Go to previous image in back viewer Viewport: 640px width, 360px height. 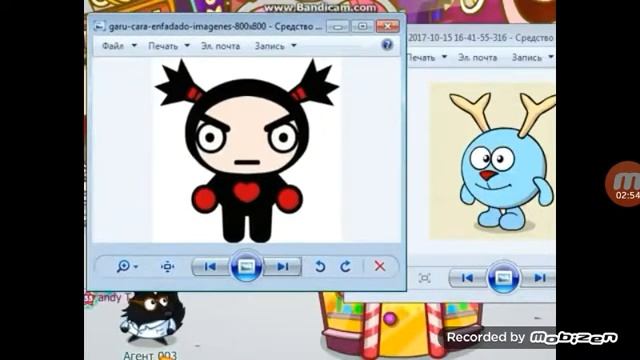click(467, 278)
